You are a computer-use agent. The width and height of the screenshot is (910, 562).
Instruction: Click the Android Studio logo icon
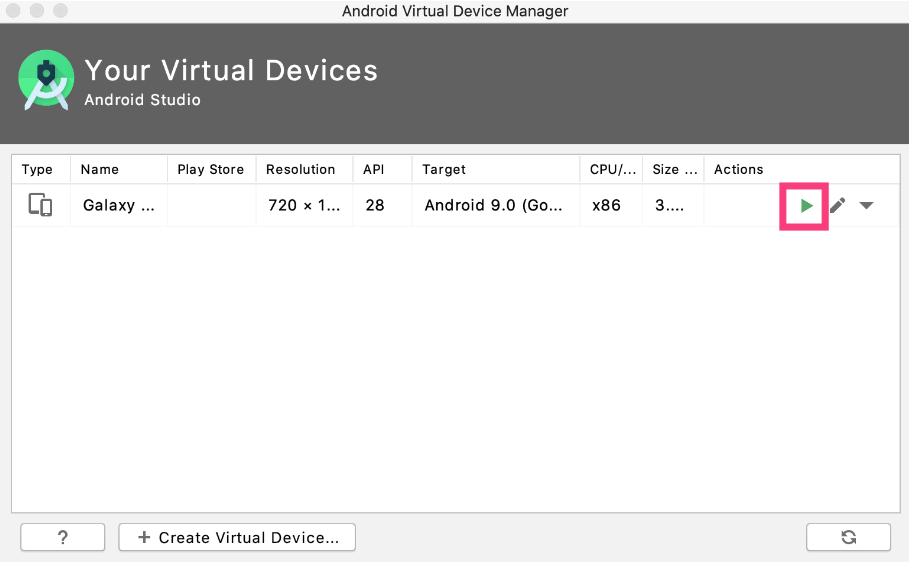click(x=46, y=80)
